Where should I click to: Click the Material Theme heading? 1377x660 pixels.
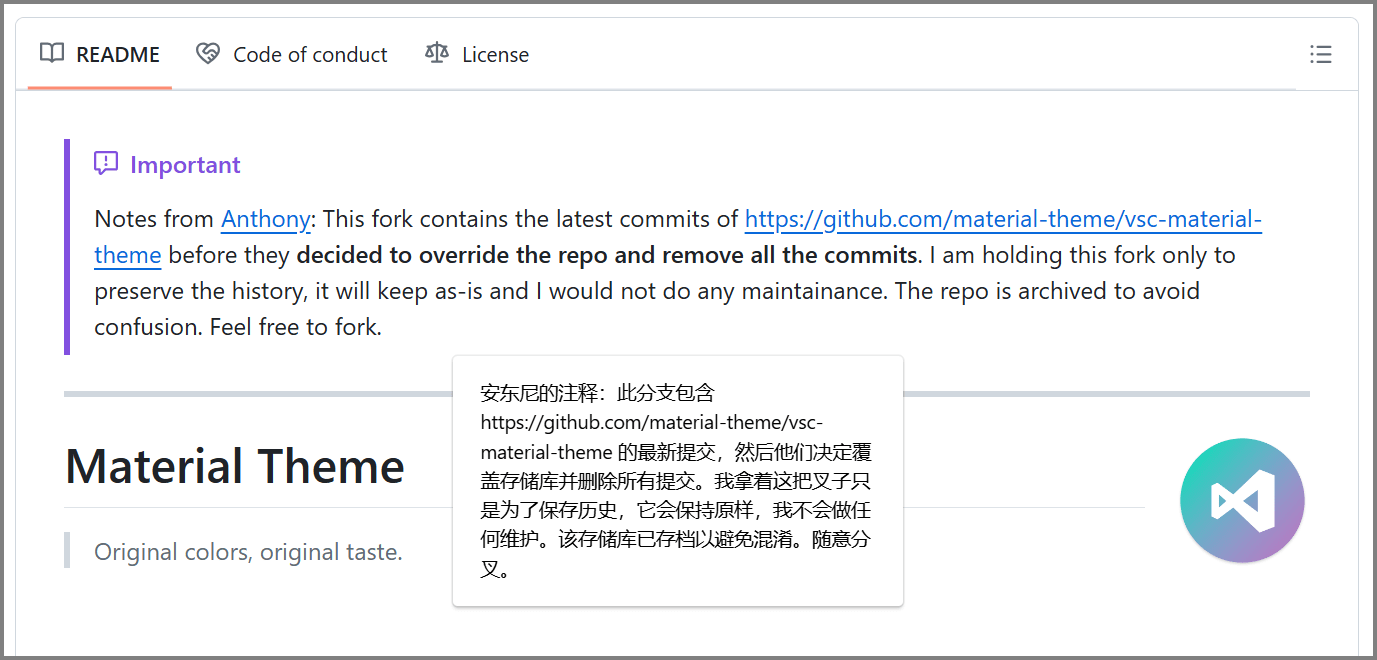pos(234,466)
